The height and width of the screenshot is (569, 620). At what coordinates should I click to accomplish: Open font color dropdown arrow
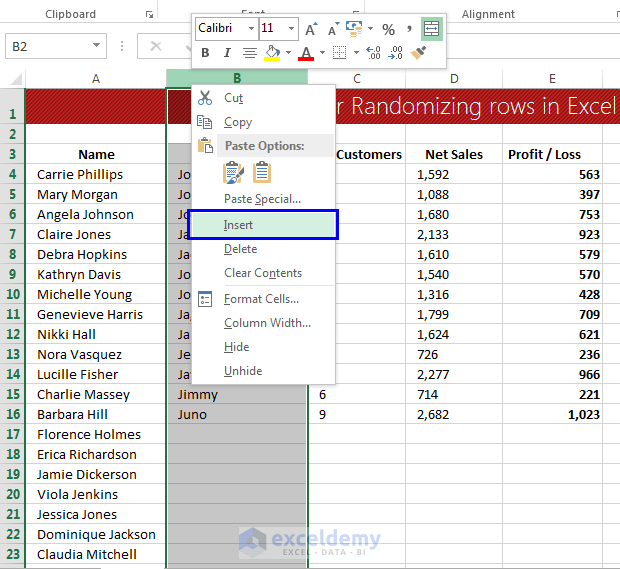(x=322, y=53)
